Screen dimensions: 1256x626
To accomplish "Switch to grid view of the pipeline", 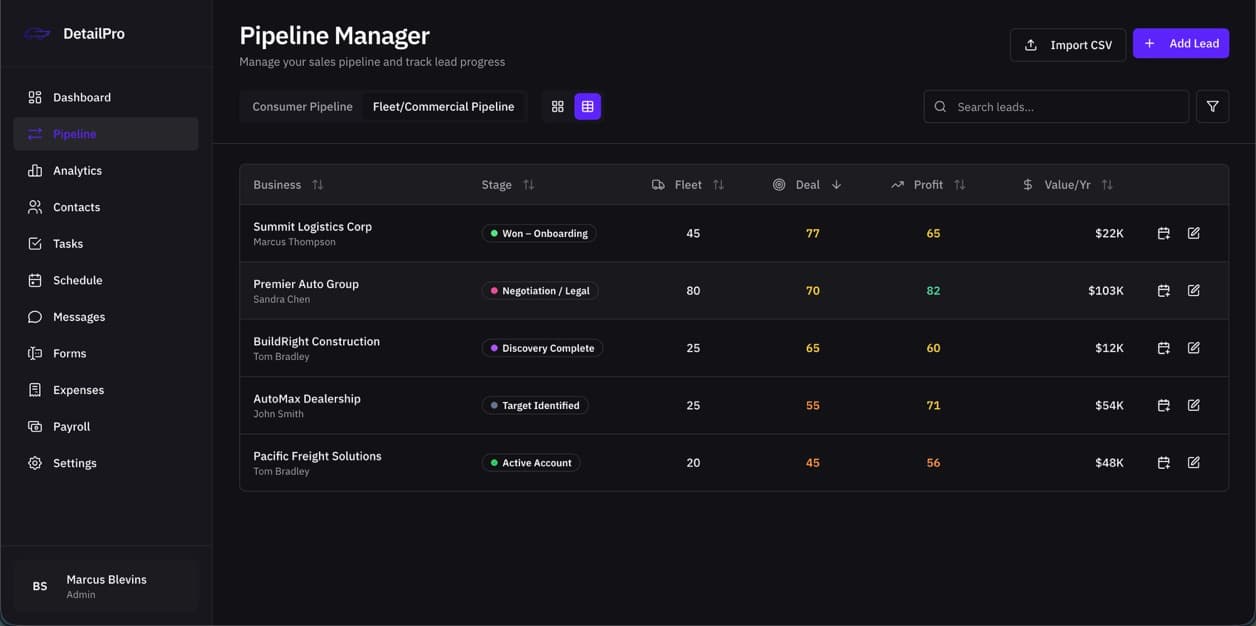I will click(557, 105).
